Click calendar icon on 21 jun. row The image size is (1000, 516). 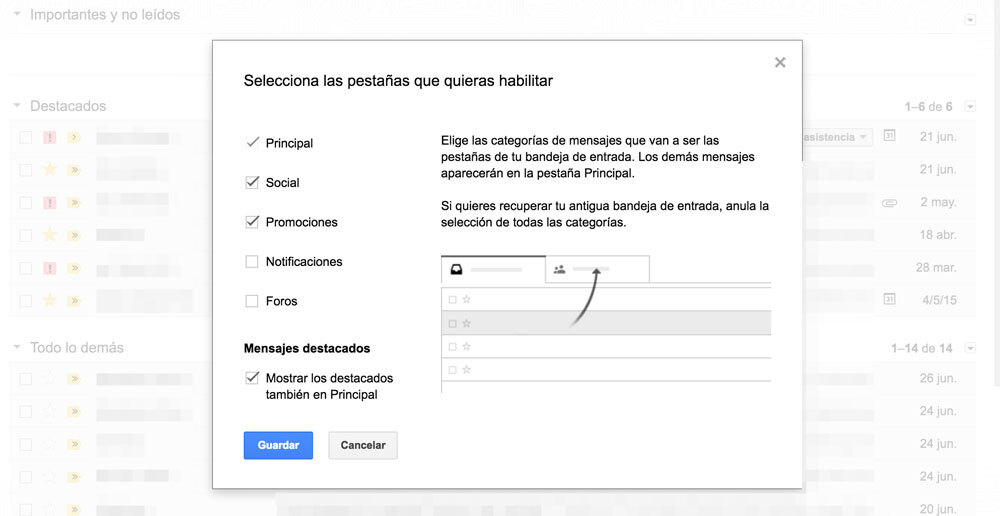pyautogui.click(x=889, y=136)
